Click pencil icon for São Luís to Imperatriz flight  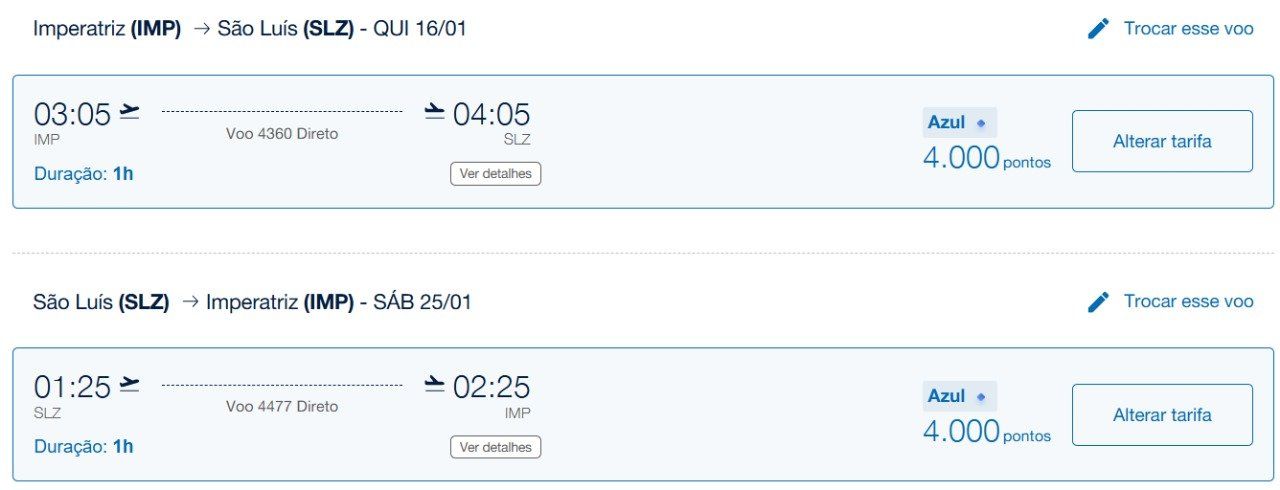click(x=1098, y=302)
